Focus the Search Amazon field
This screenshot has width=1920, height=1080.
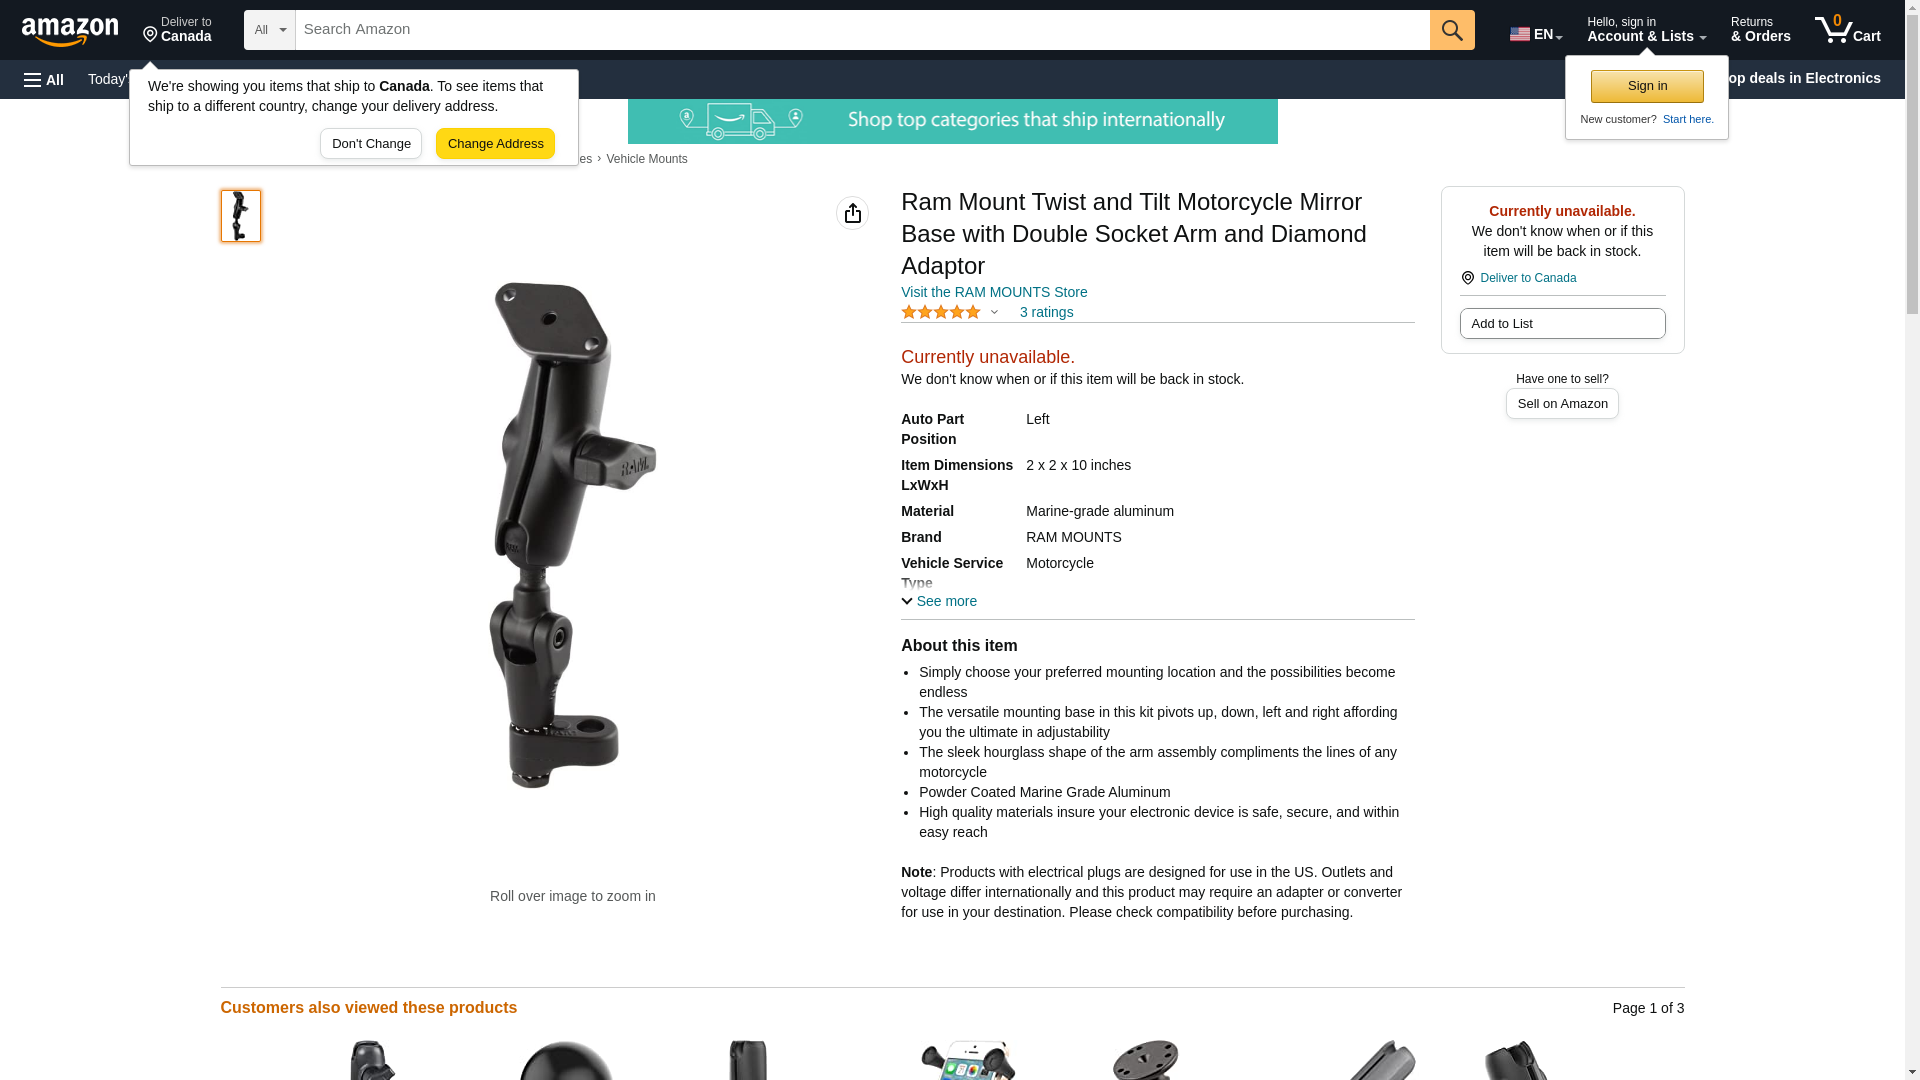coord(862,30)
